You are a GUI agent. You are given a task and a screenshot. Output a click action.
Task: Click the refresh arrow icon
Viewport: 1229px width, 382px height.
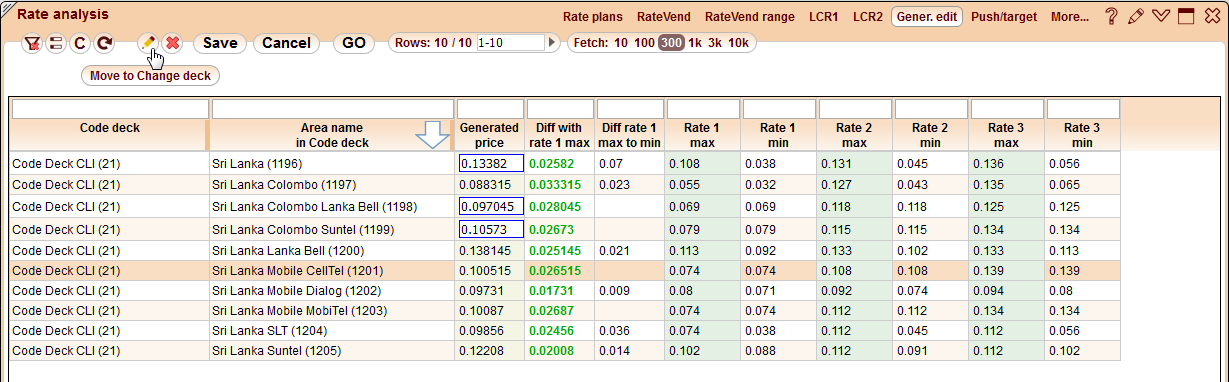(x=104, y=44)
